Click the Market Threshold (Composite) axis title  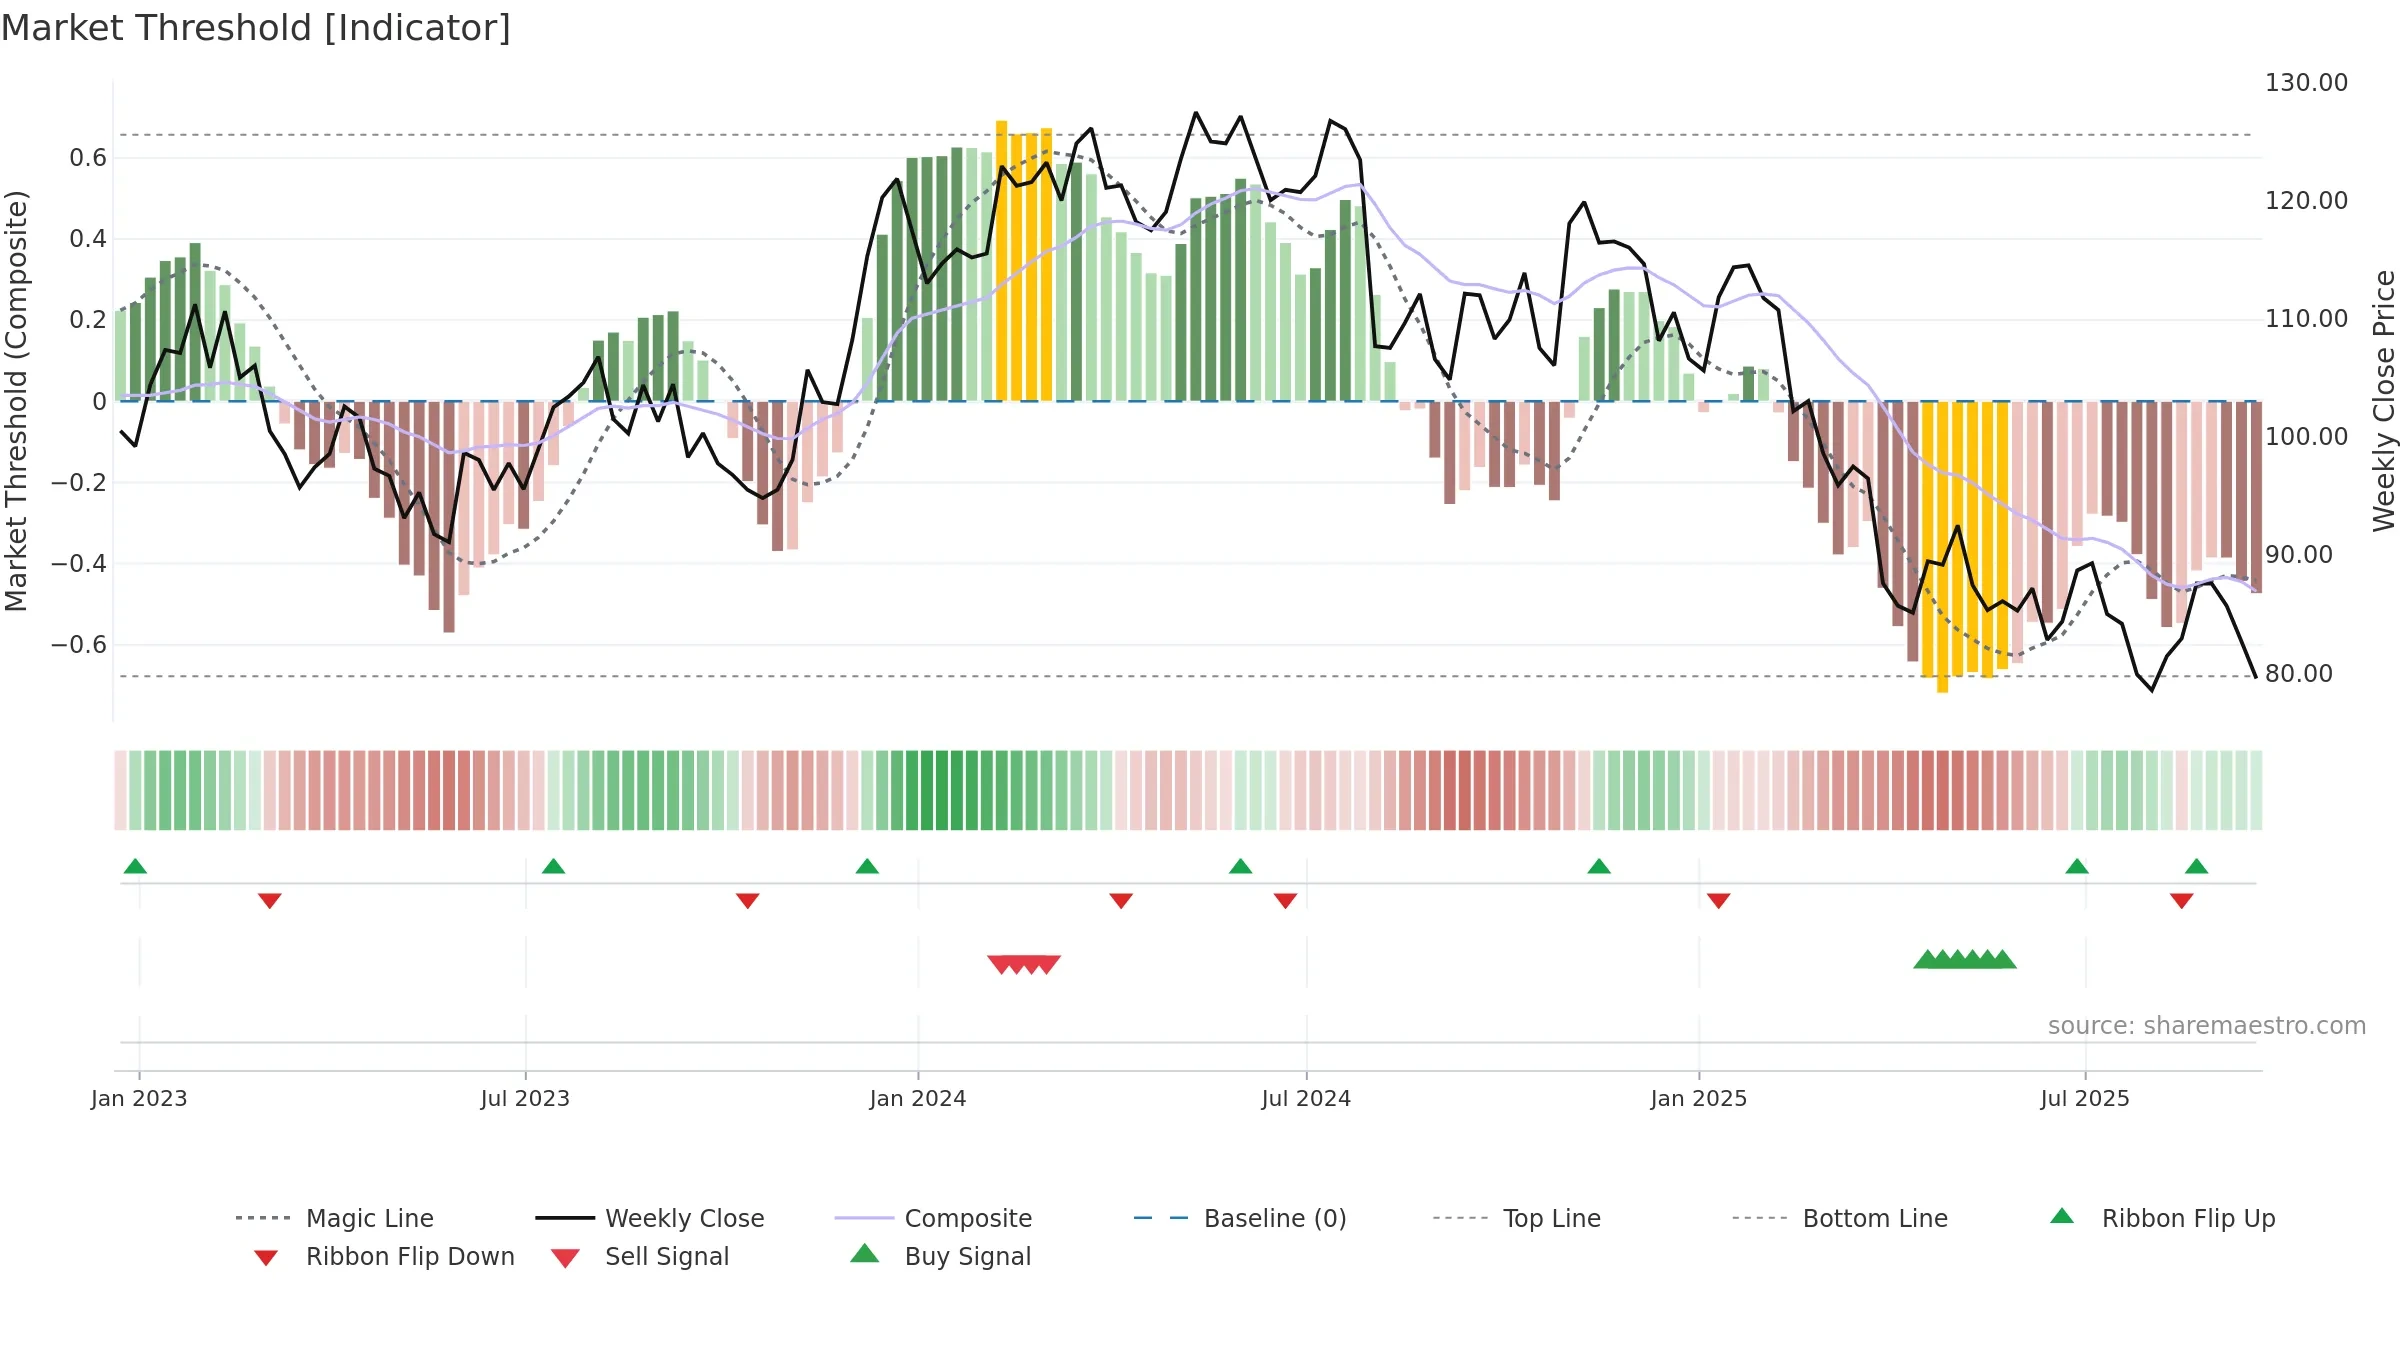click(x=16, y=401)
